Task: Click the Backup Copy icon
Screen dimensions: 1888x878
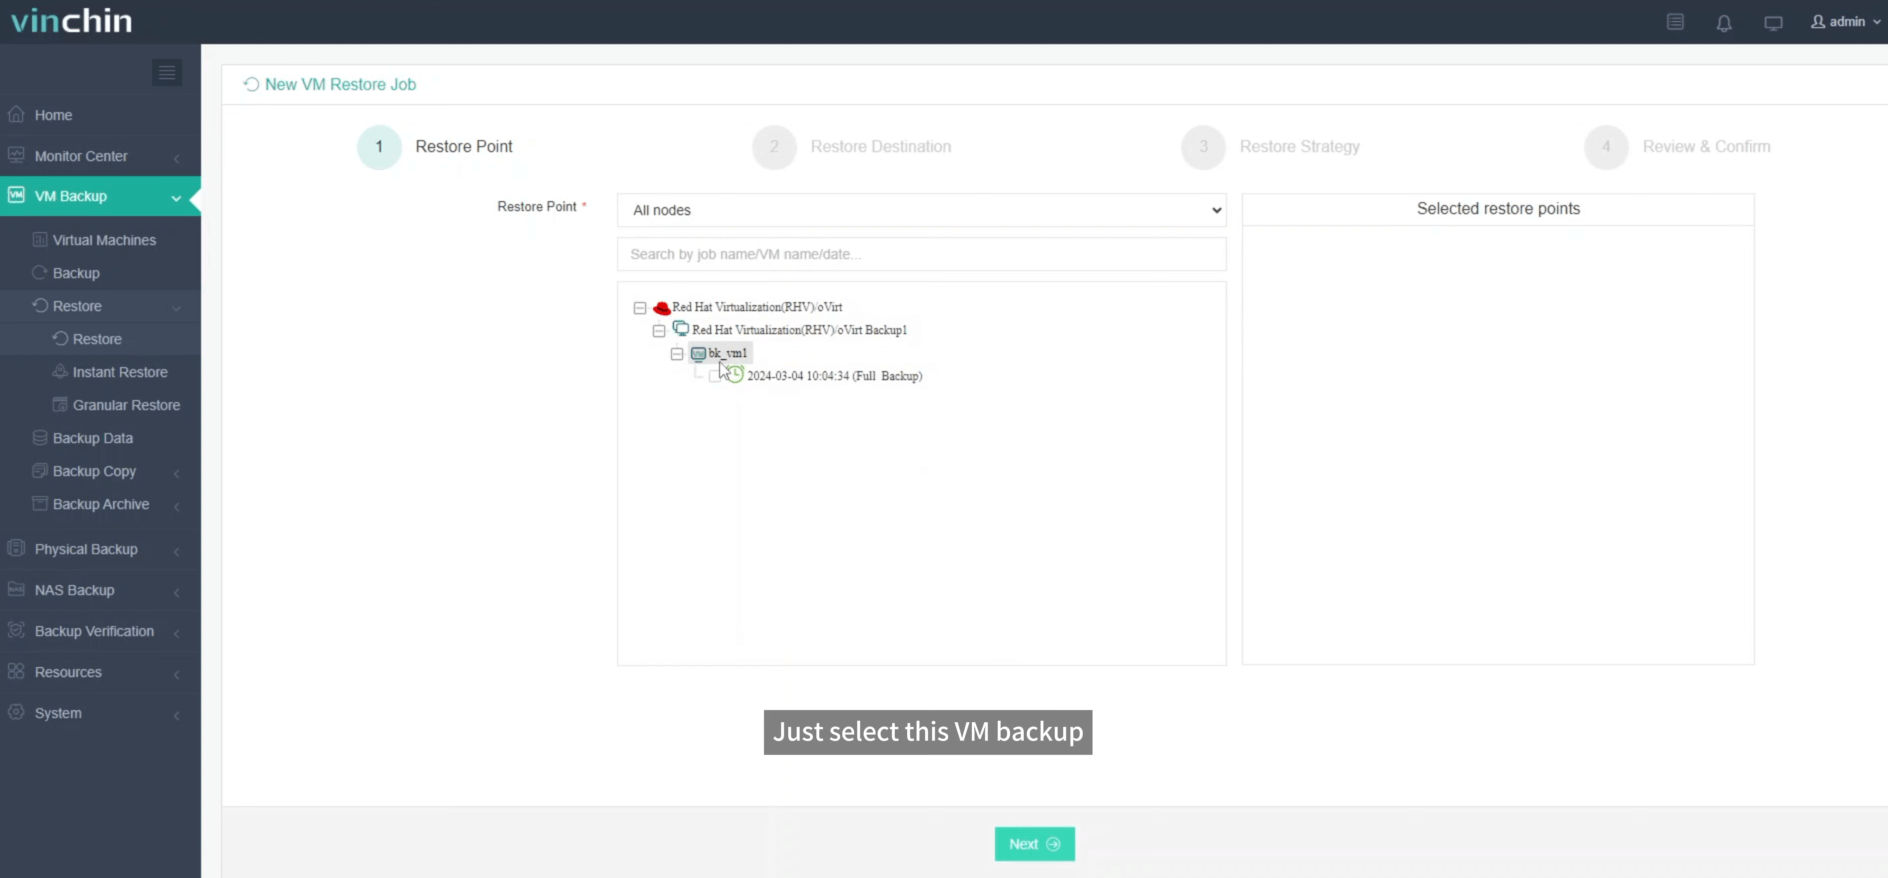Action: pyautogui.click(x=40, y=470)
